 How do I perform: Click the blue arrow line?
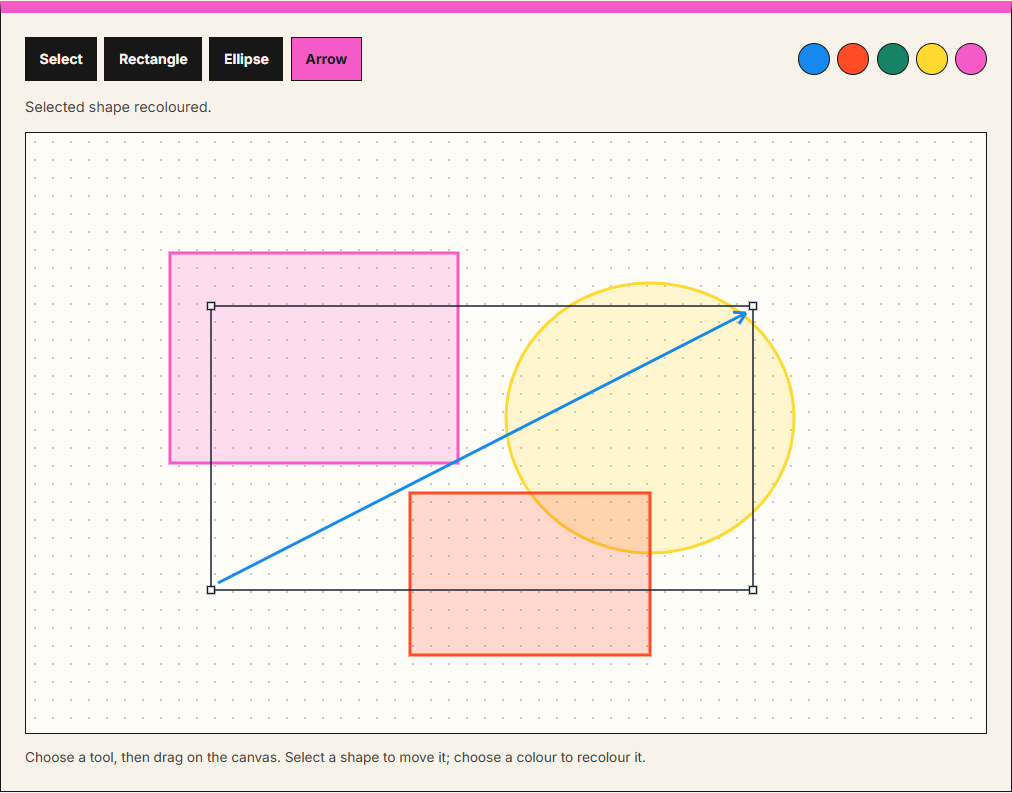482,447
